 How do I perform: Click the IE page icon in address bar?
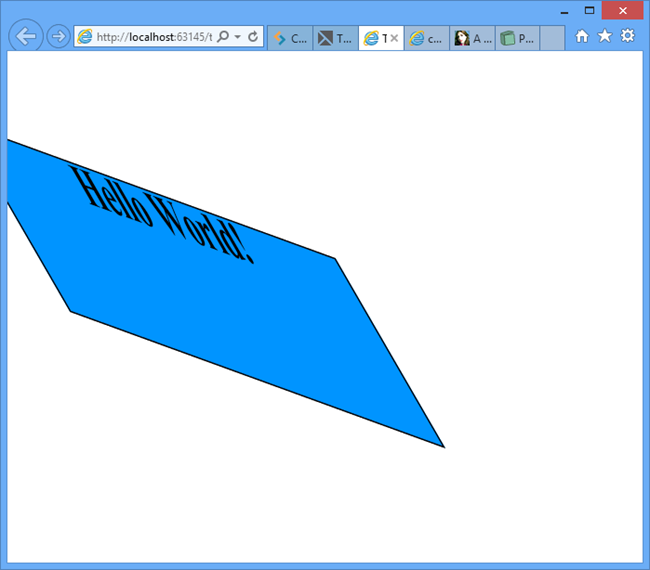coord(85,37)
